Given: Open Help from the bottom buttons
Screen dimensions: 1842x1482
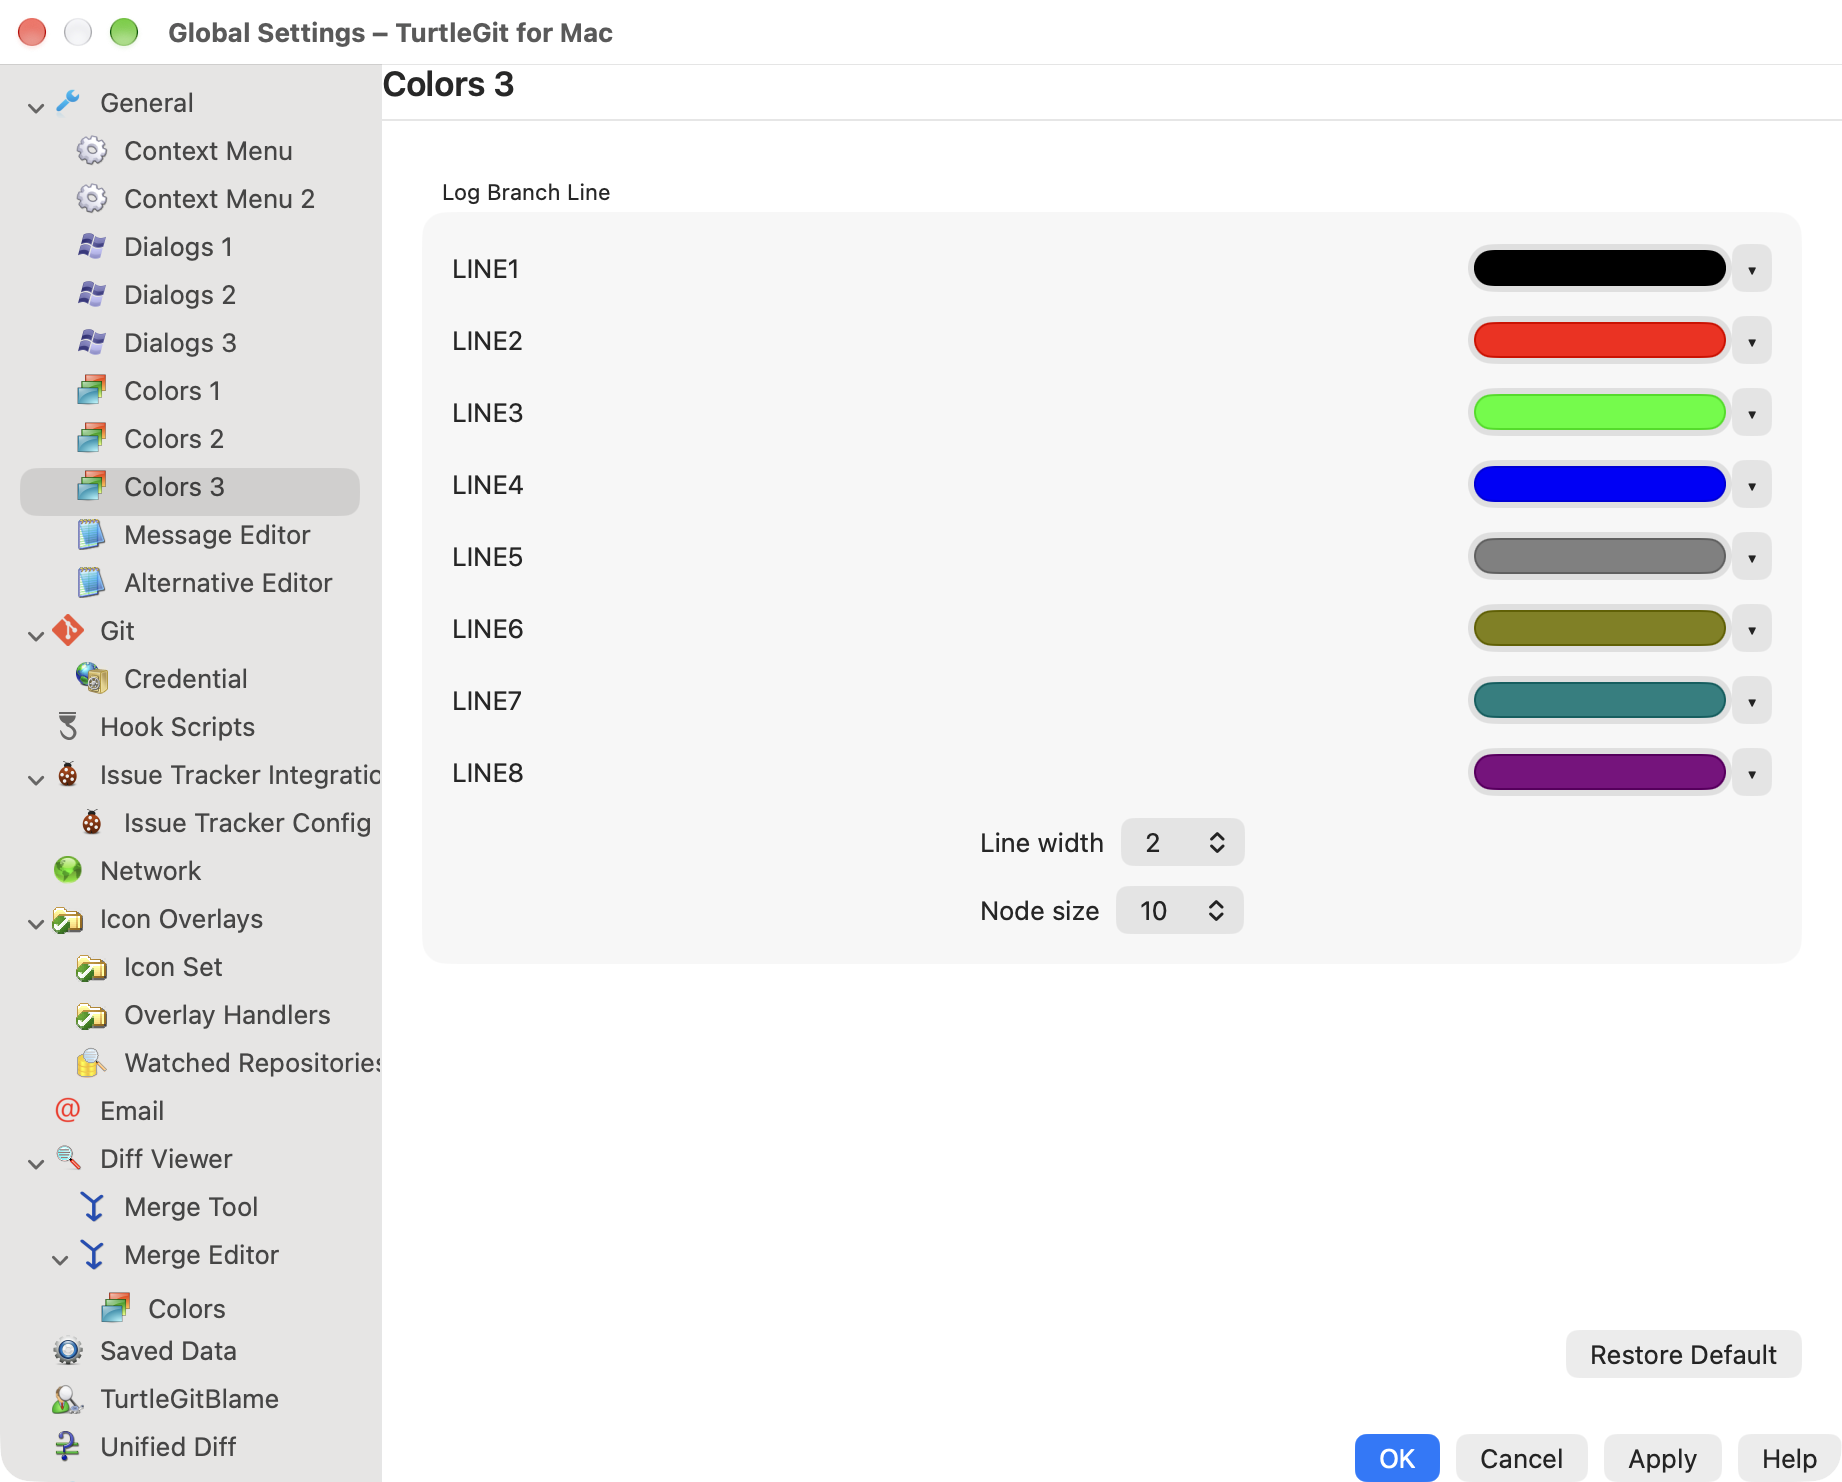Looking at the screenshot, I should [x=1789, y=1458].
